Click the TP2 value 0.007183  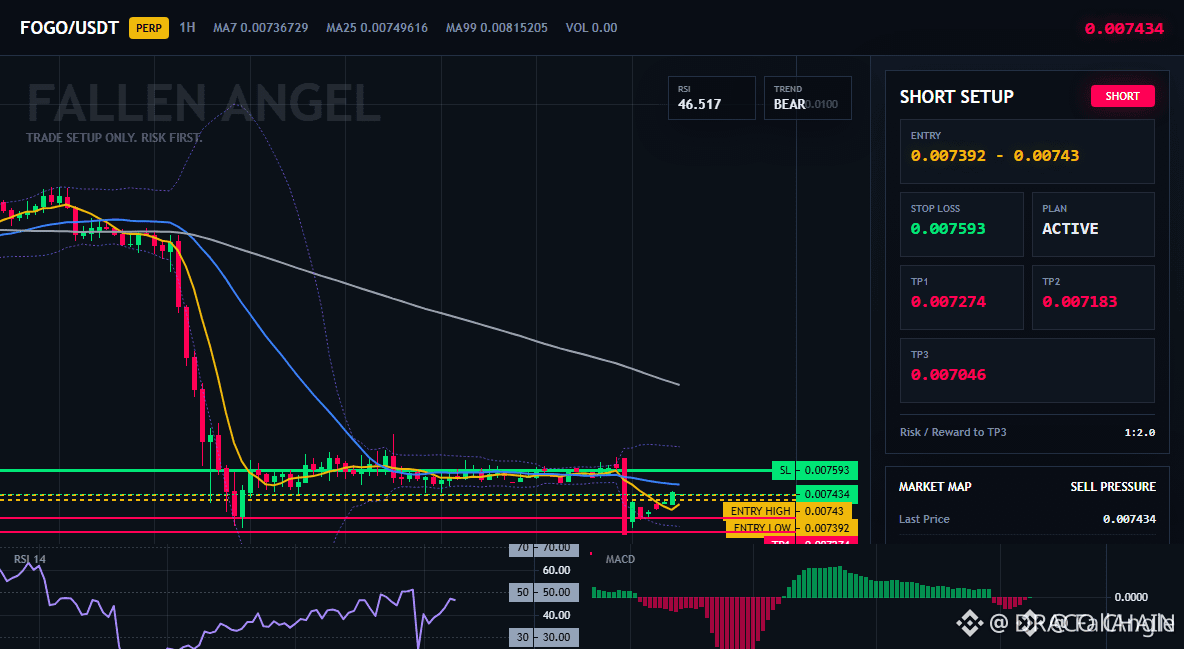(x=1079, y=301)
